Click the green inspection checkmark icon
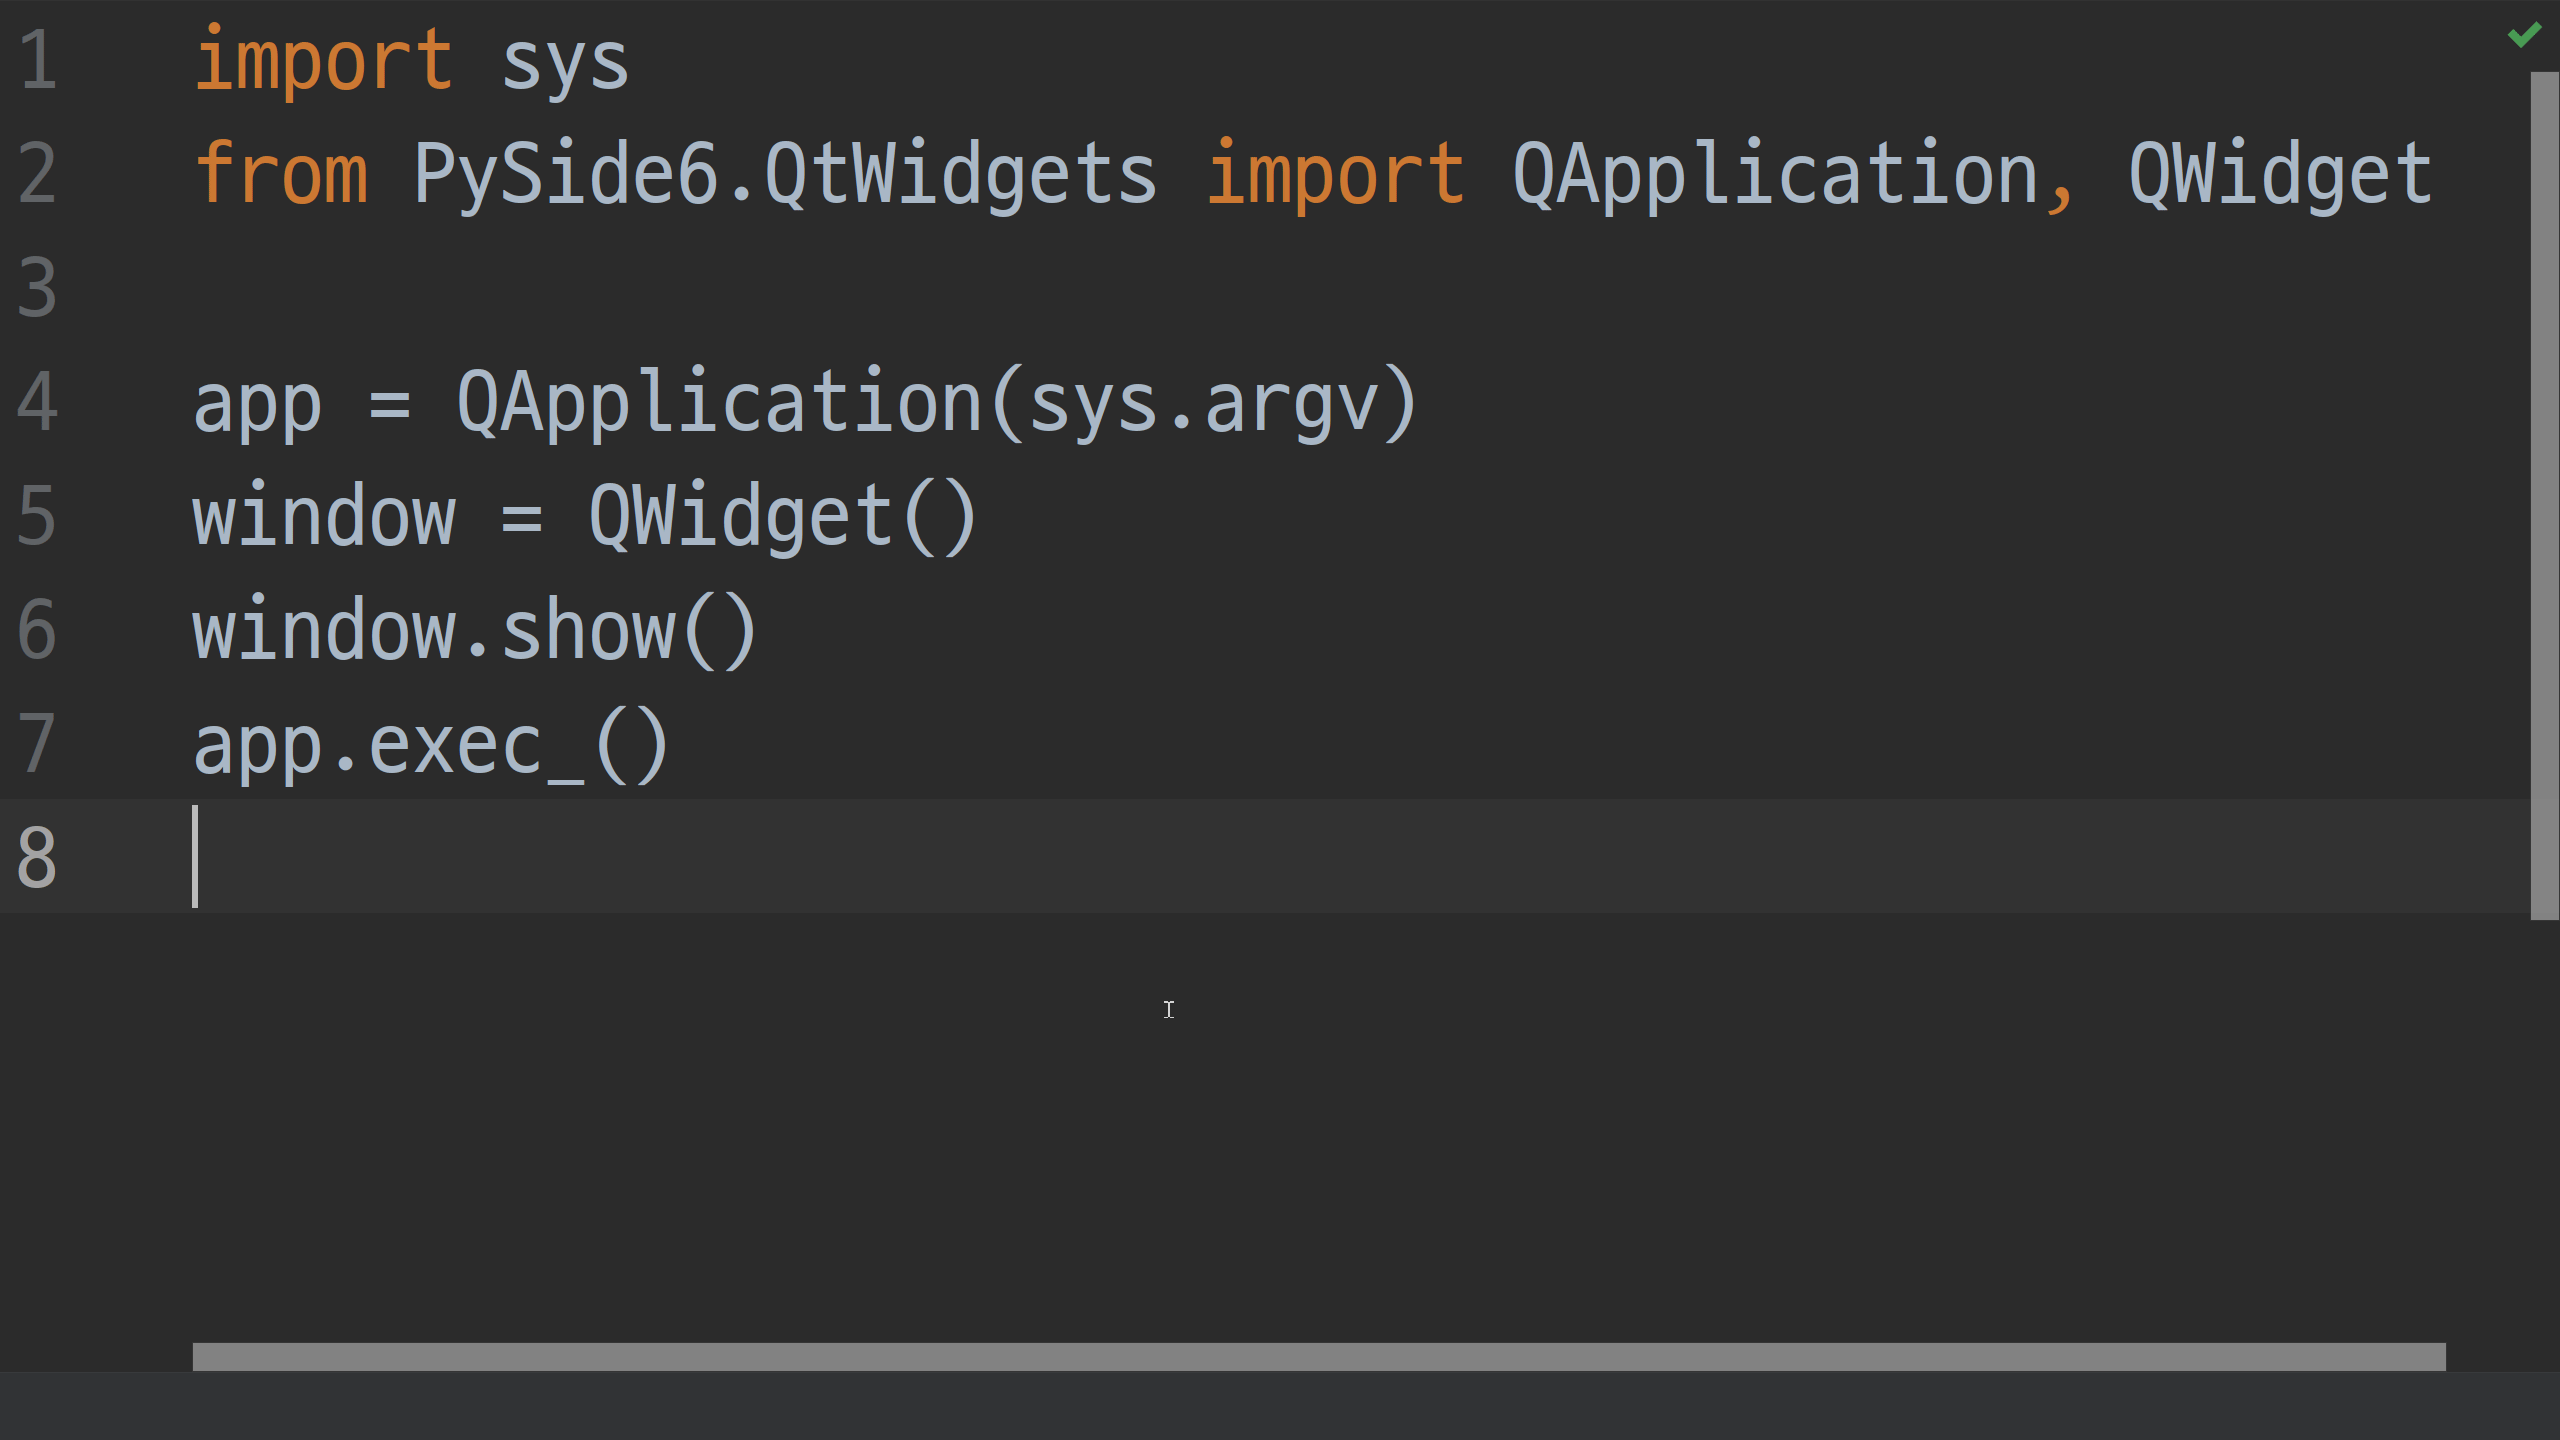Image resolution: width=2560 pixels, height=1440 pixels. tap(2524, 35)
